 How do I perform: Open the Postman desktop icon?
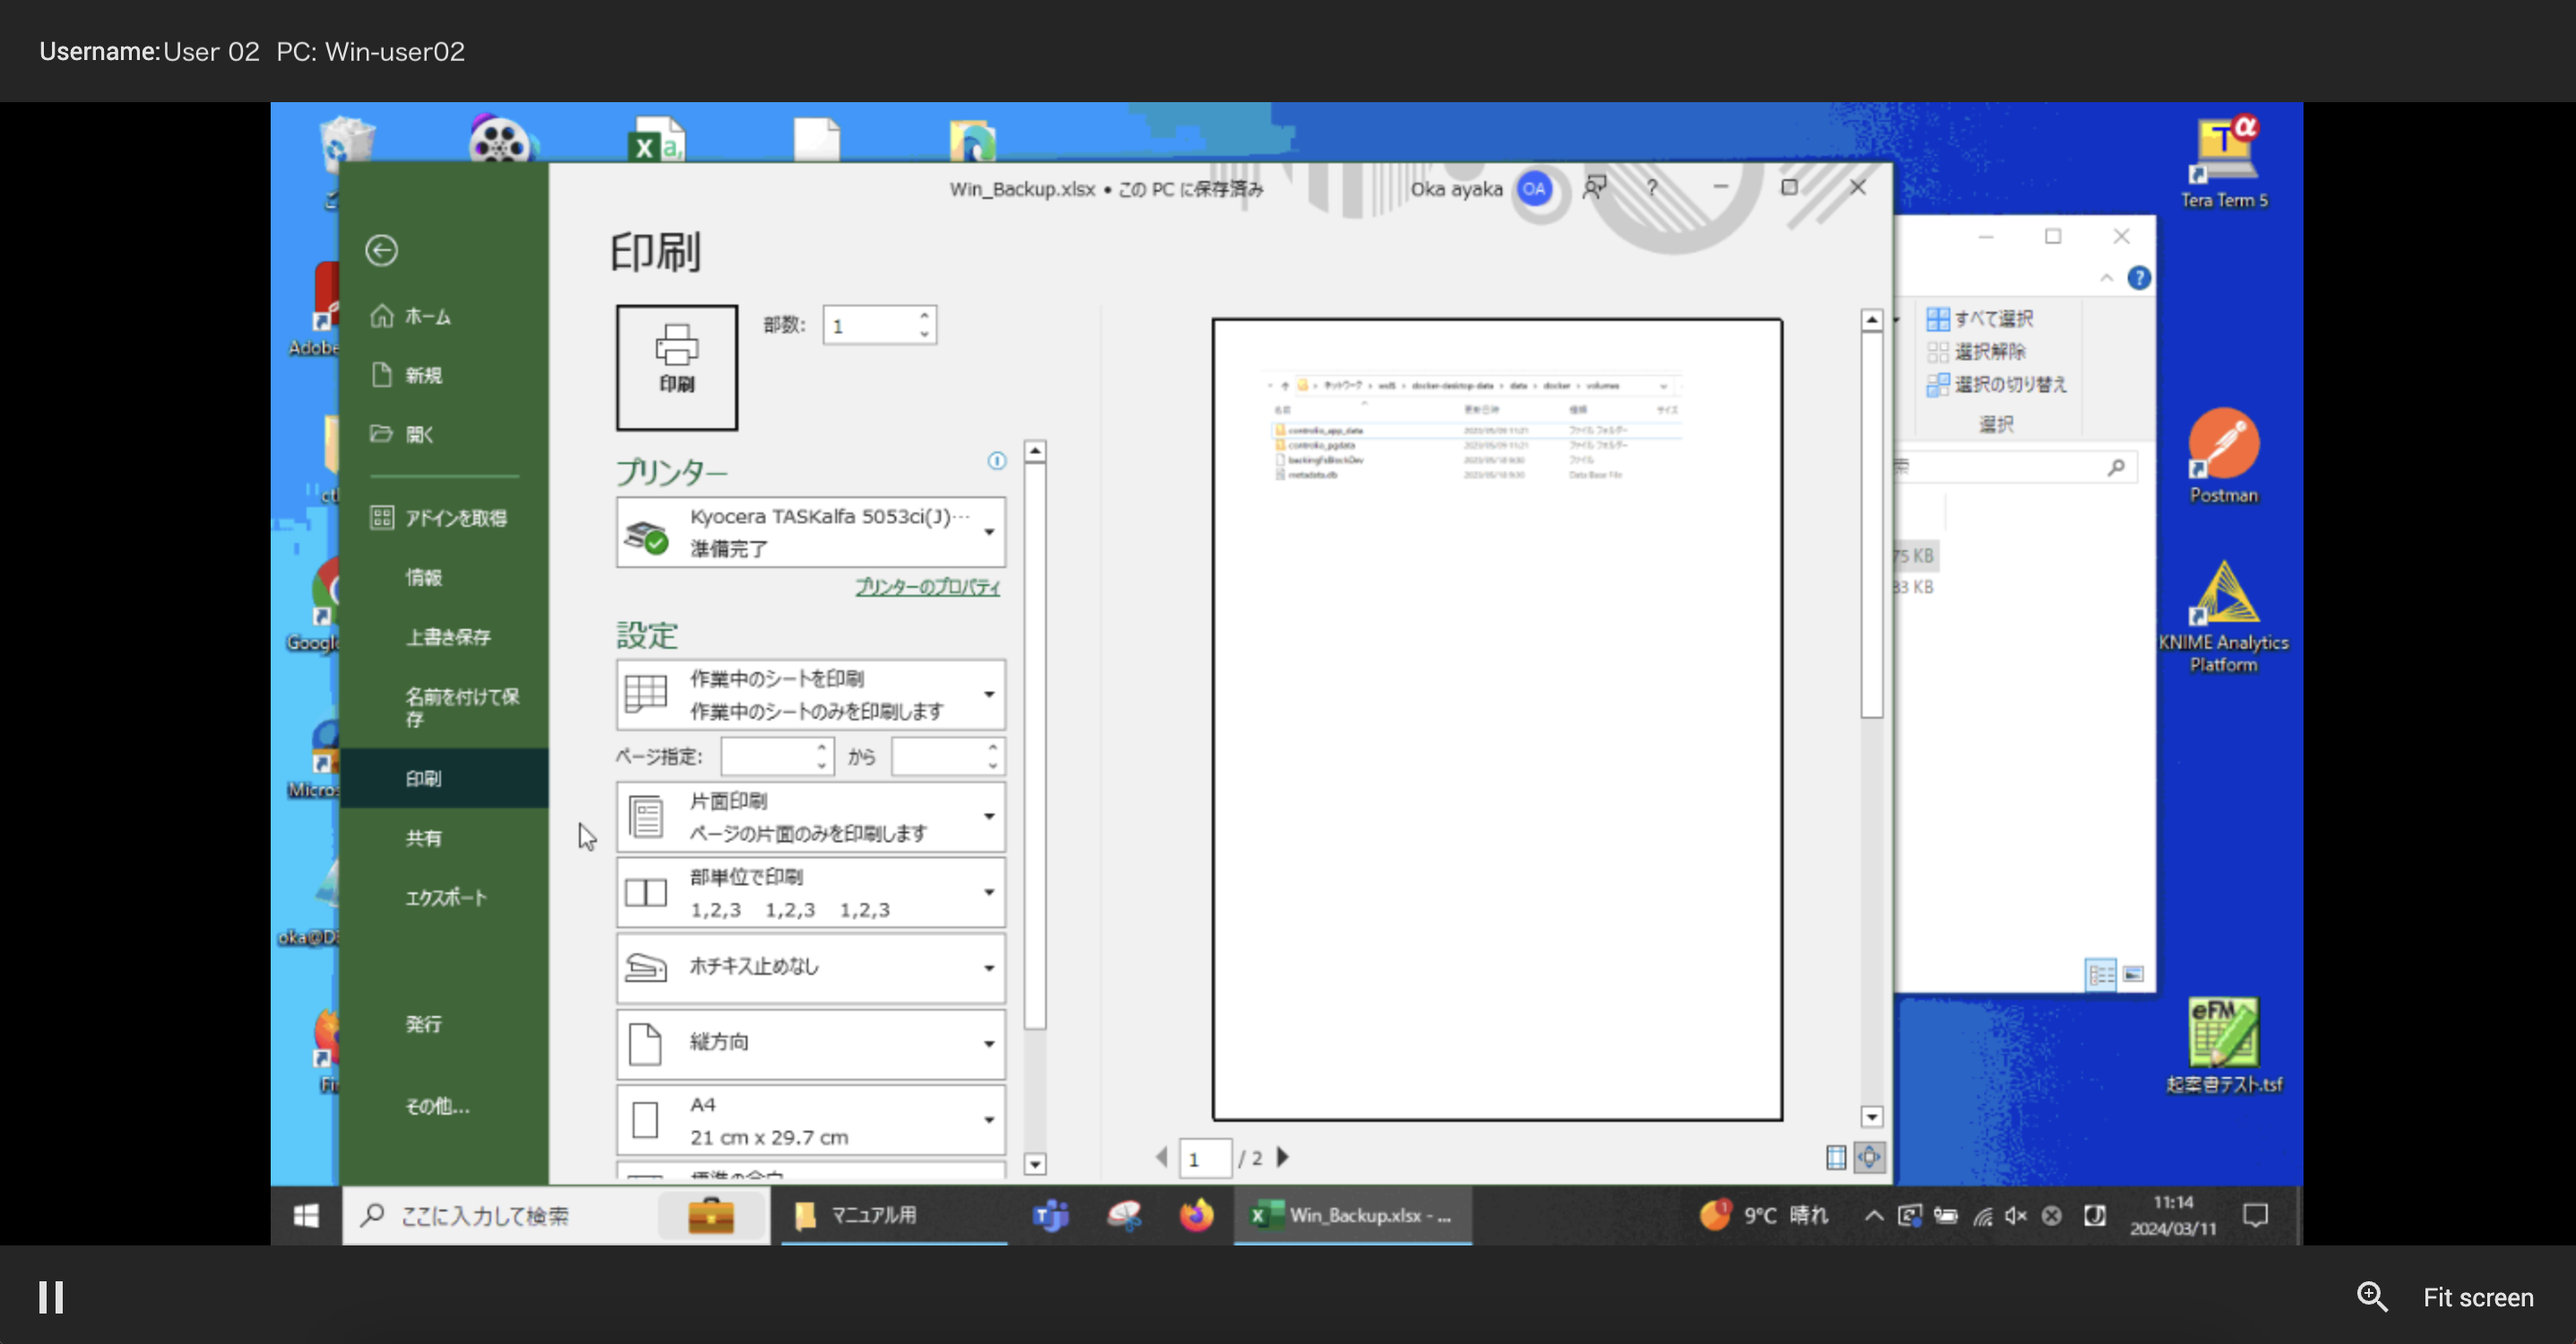[x=2224, y=455]
